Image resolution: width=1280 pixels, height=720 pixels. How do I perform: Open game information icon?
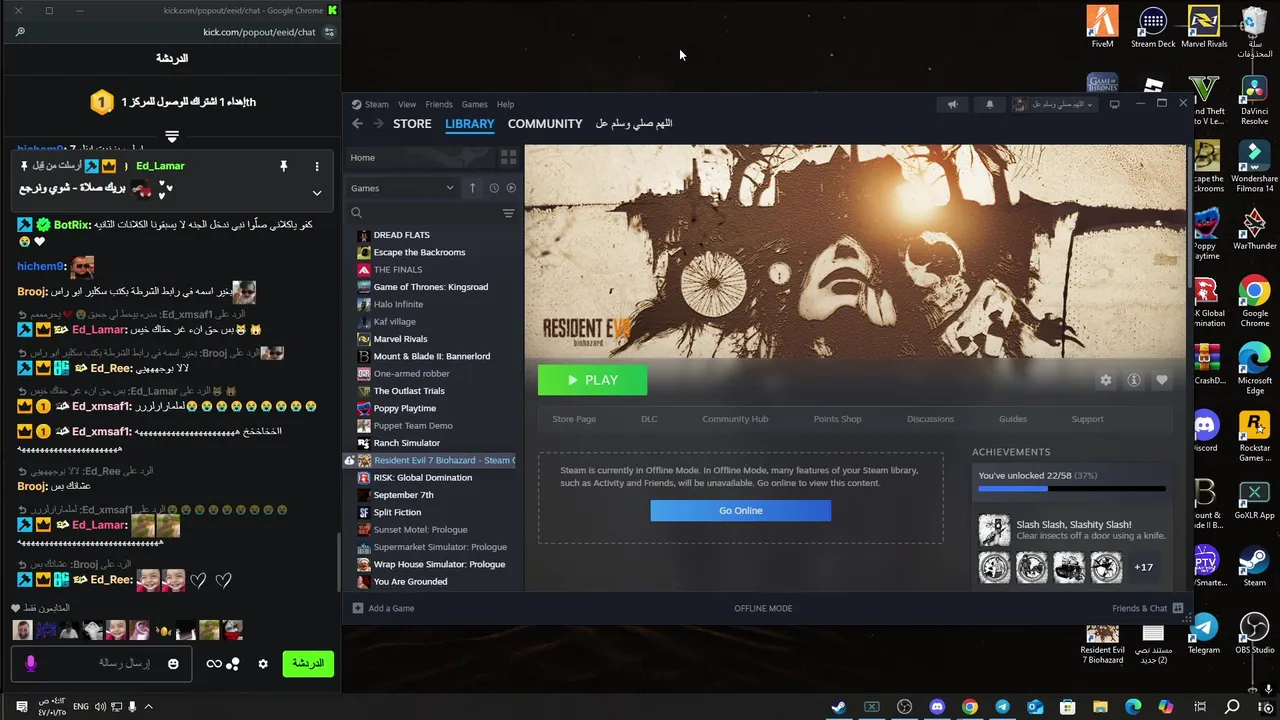coord(1134,380)
